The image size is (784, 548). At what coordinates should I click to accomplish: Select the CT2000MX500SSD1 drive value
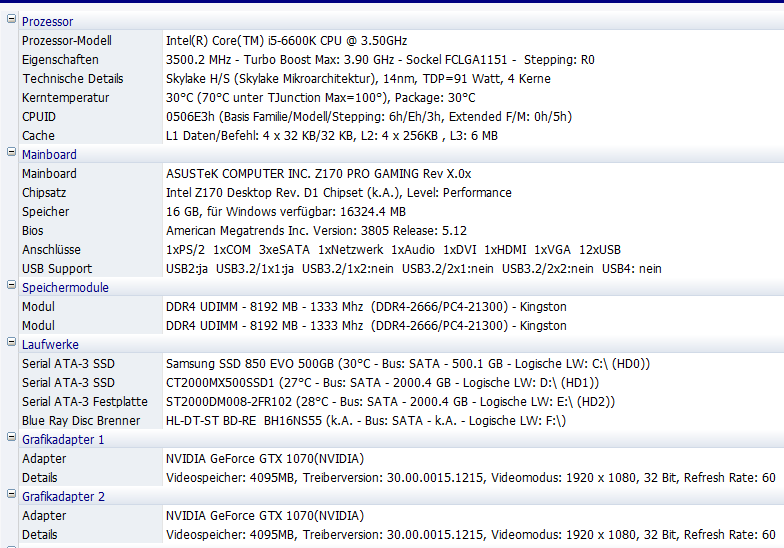coord(382,382)
